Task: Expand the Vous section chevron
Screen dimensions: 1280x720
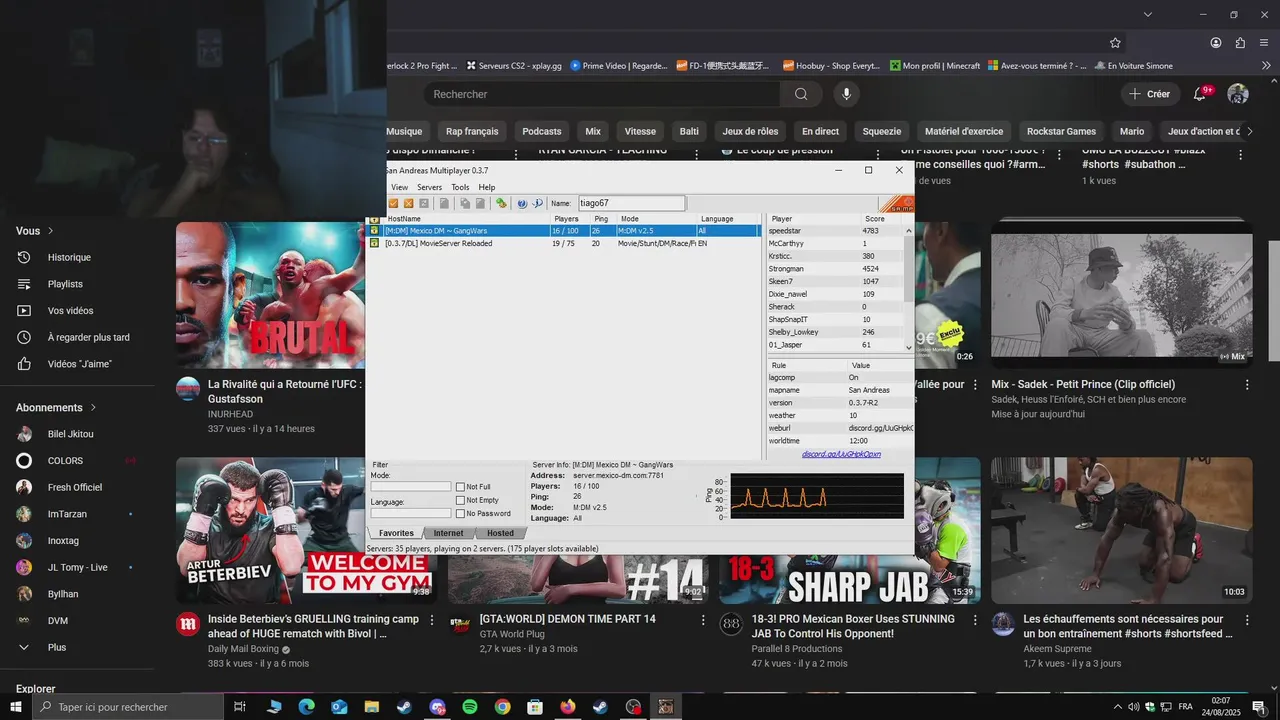Action: pyautogui.click(x=51, y=231)
